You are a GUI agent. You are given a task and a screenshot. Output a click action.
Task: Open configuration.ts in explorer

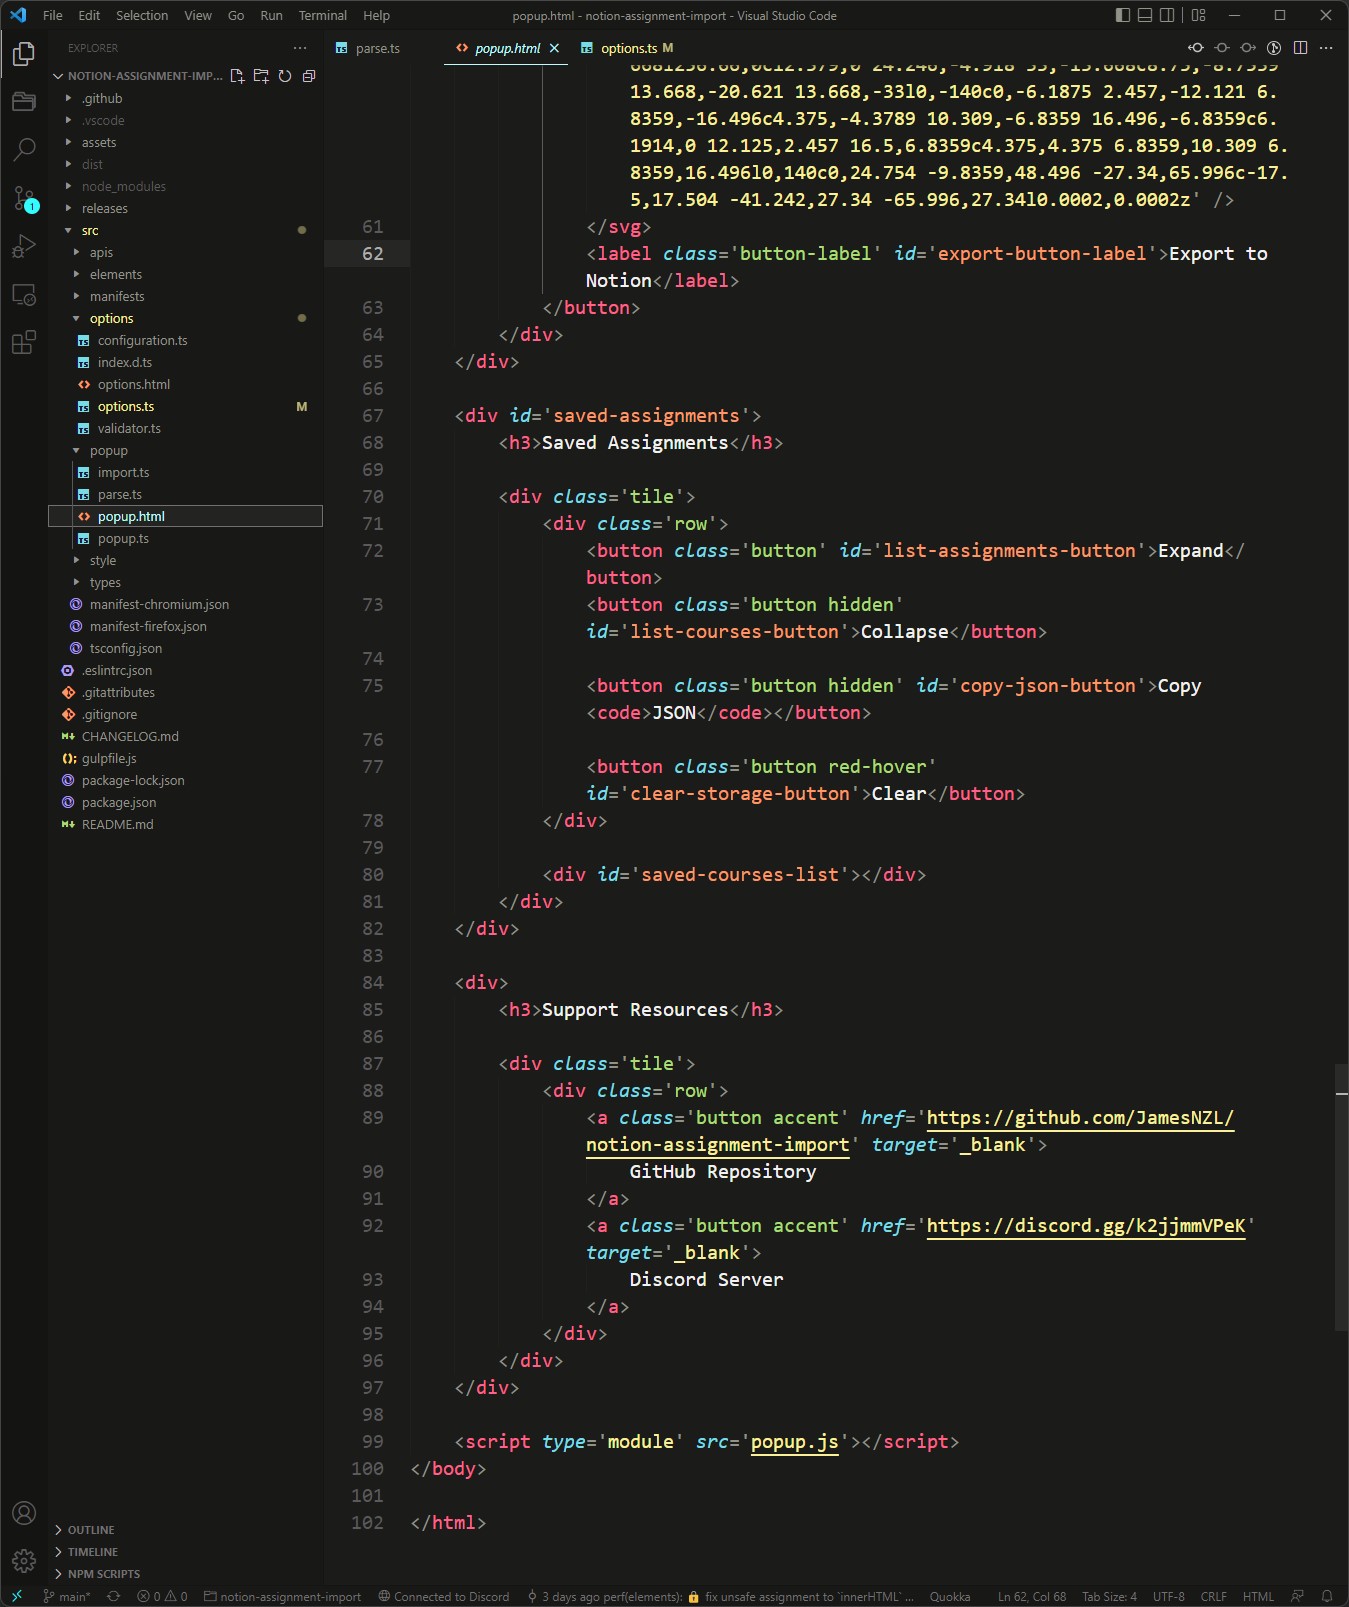pos(142,340)
